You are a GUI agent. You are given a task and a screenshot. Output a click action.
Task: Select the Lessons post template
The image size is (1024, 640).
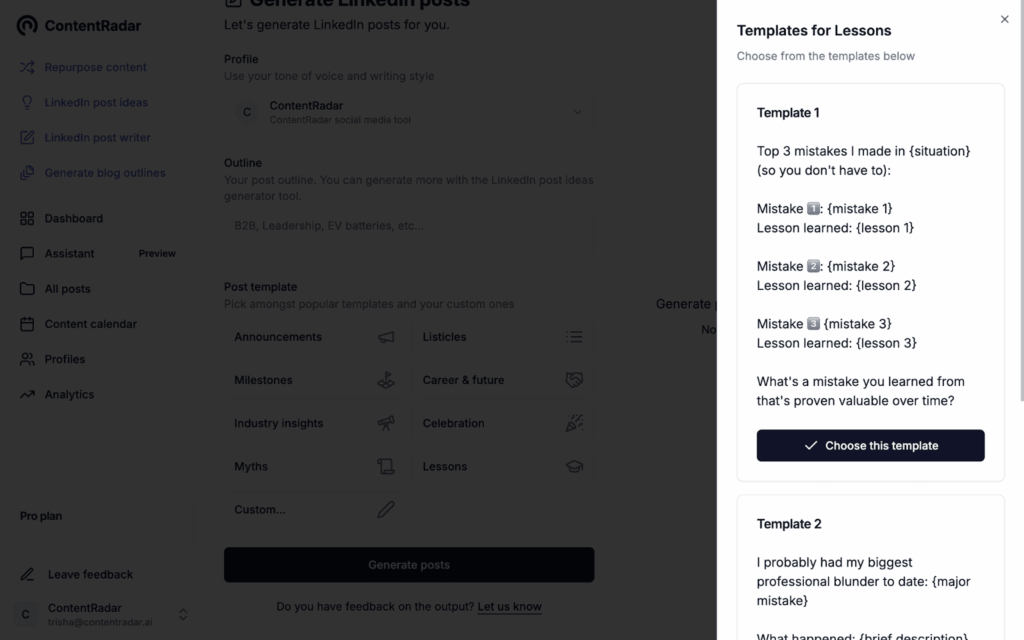[502, 466]
